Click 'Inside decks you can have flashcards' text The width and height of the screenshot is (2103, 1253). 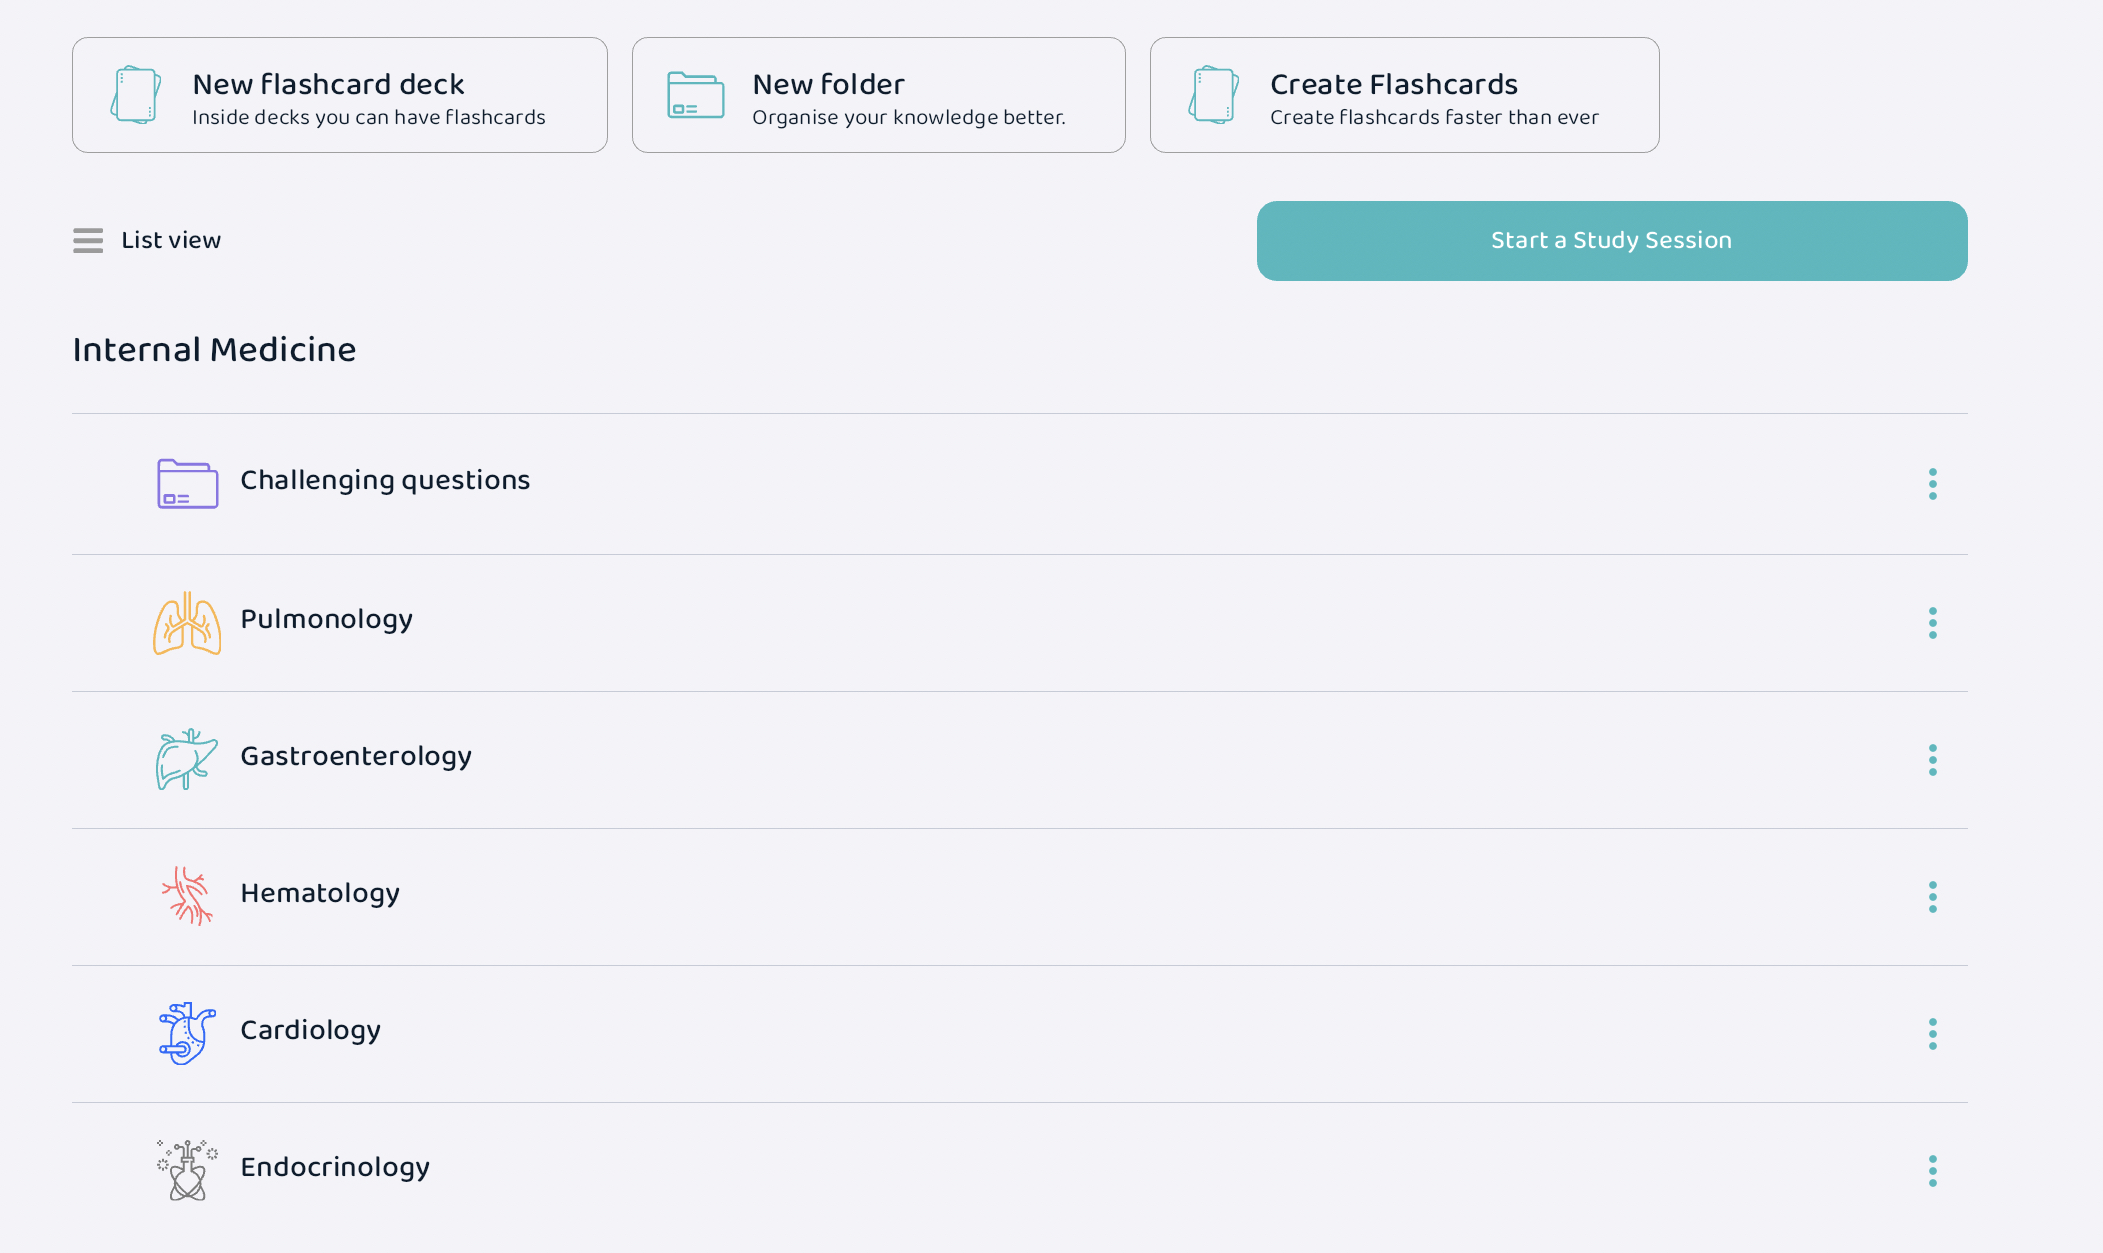(x=369, y=118)
